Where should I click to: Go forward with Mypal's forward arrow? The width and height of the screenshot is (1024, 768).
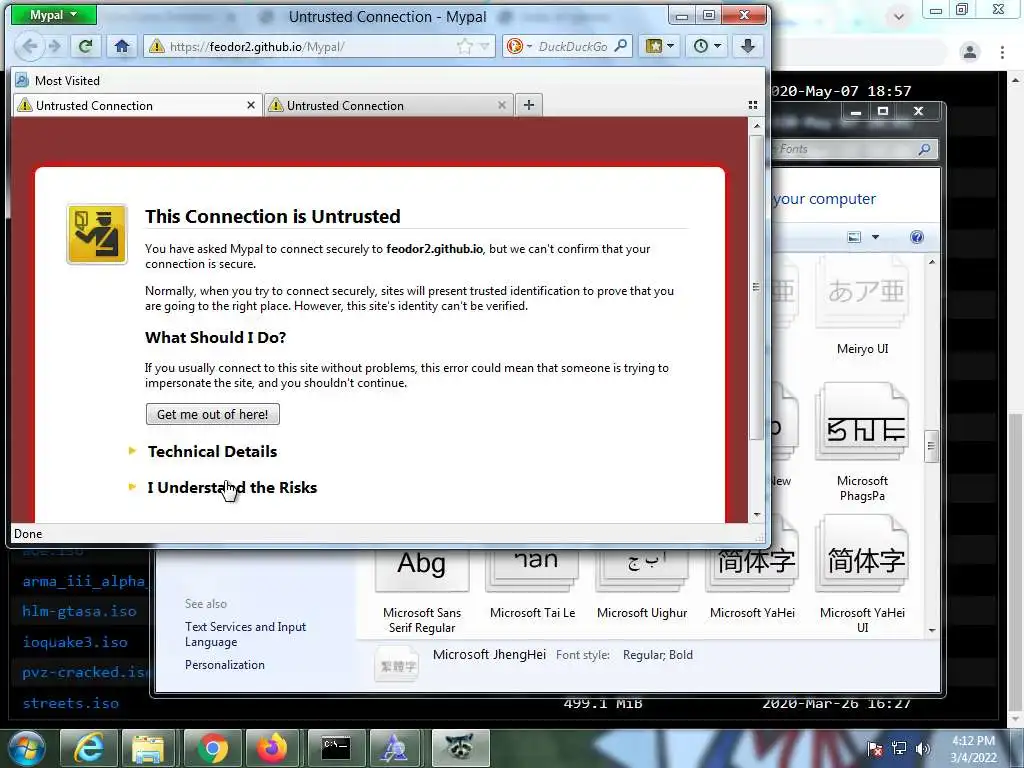tap(55, 46)
